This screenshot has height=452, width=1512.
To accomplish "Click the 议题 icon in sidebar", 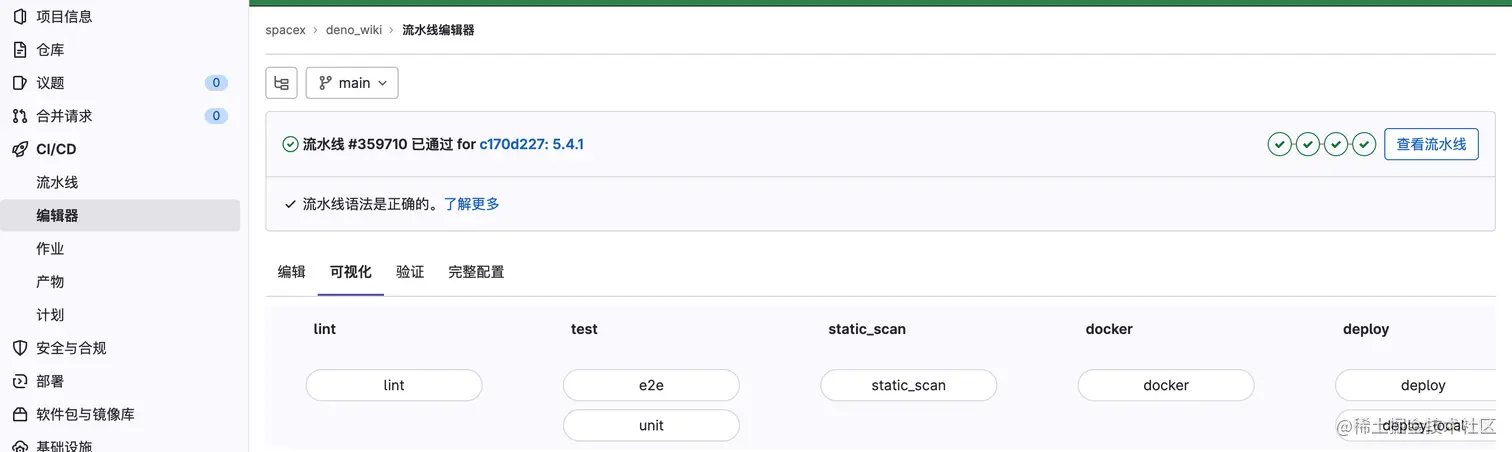I will (19, 82).
